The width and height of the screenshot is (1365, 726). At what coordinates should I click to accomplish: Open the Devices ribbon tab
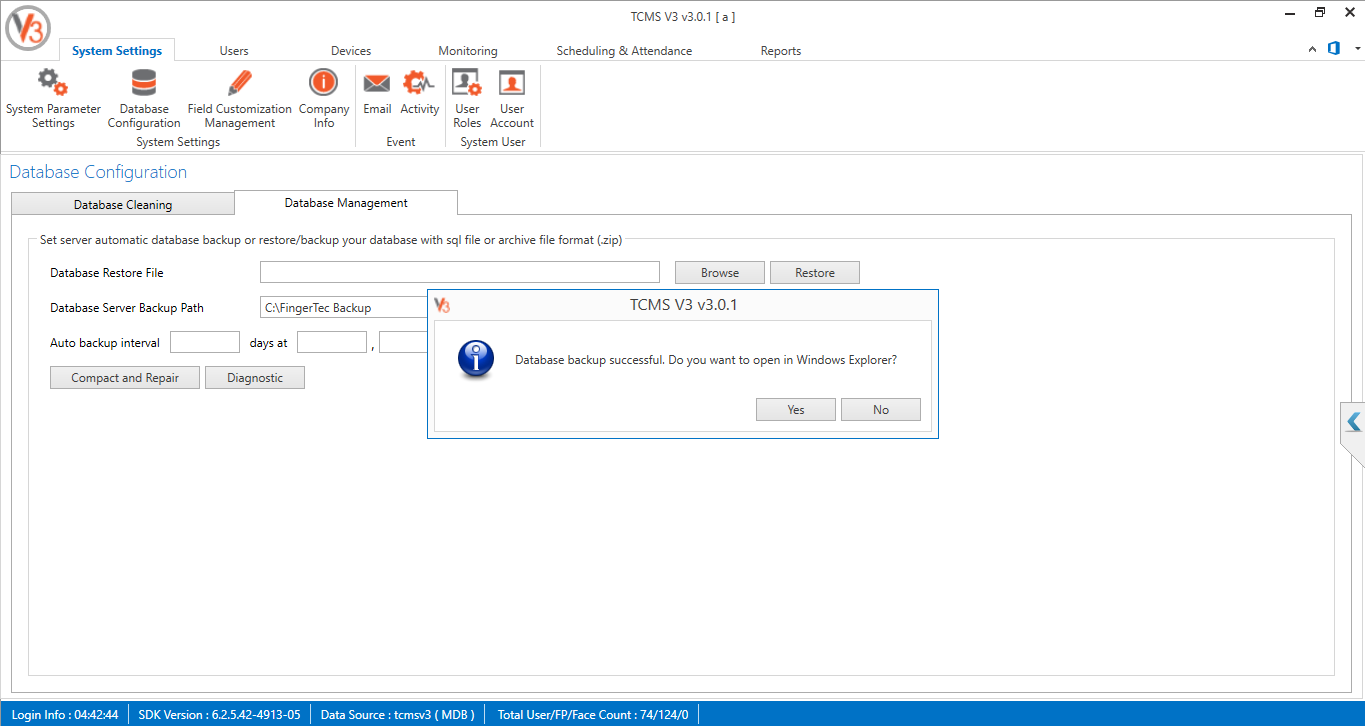(x=351, y=51)
